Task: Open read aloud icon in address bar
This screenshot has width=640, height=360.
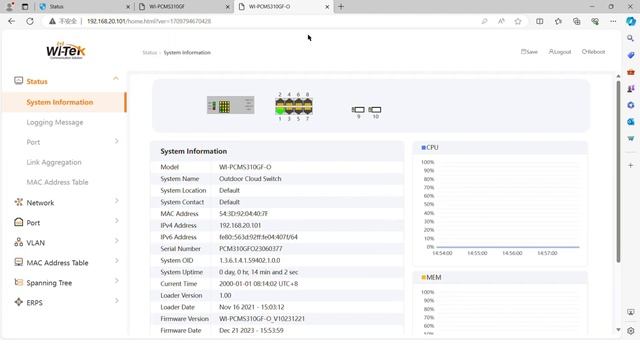Action: point(501,21)
